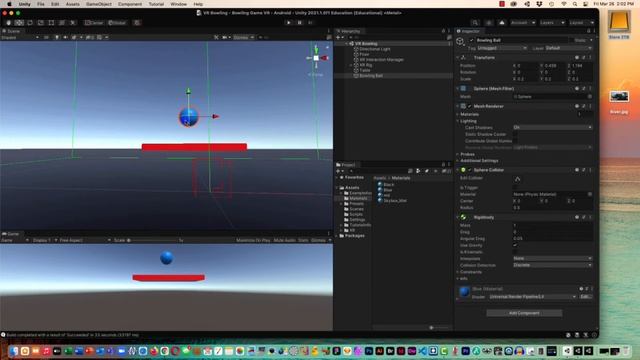Image resolution: width=640 pixels, height=360 pixels.
Task: Select the Black material asset
Action: (x=386, y=184)
